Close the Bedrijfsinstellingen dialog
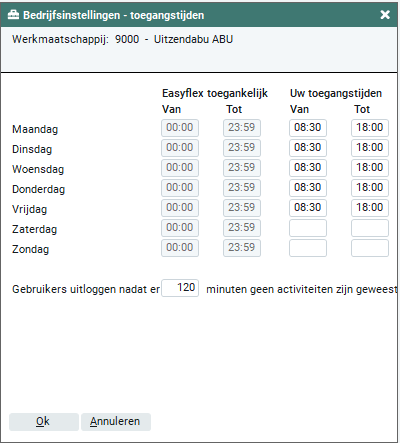The image size is (400, 443). (x=385, y=15)
